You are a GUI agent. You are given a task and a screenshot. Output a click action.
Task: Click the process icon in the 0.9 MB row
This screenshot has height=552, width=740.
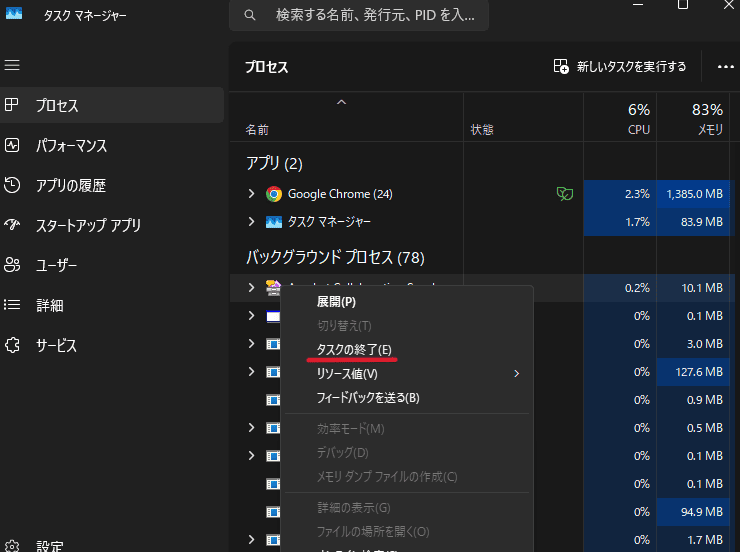point(273,400)
